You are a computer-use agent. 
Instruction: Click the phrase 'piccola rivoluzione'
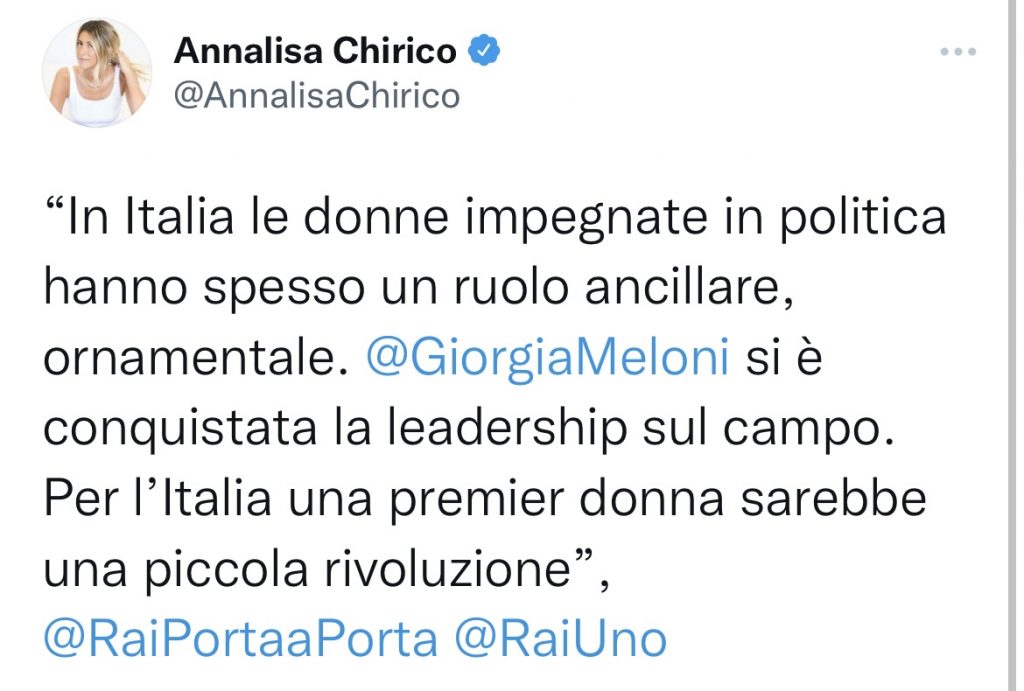[359, 570]
